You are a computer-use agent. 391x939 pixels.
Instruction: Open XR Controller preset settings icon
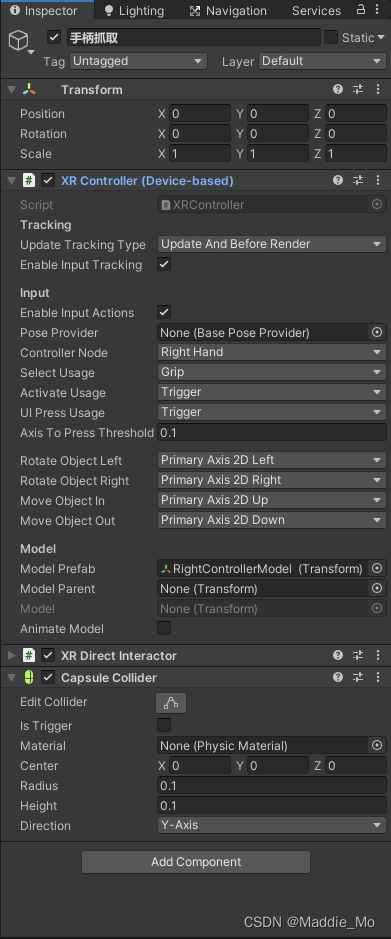tap(358, 180)
